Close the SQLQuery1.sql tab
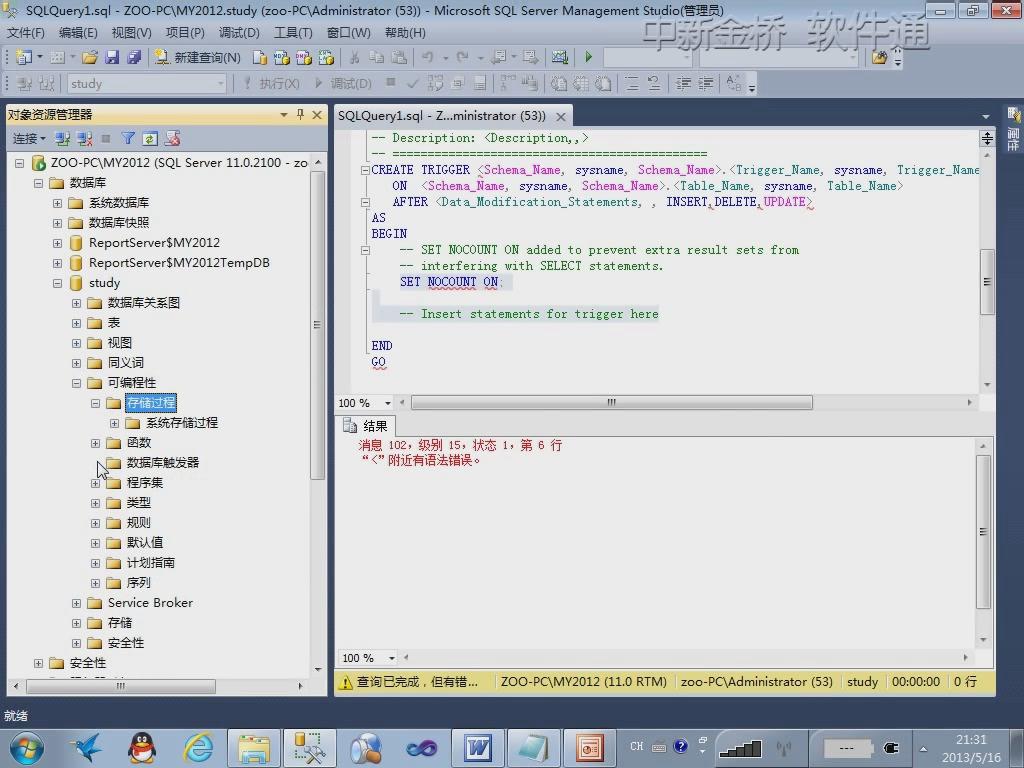Viewport: 1024px width, 768px height. tap(560, 116)
